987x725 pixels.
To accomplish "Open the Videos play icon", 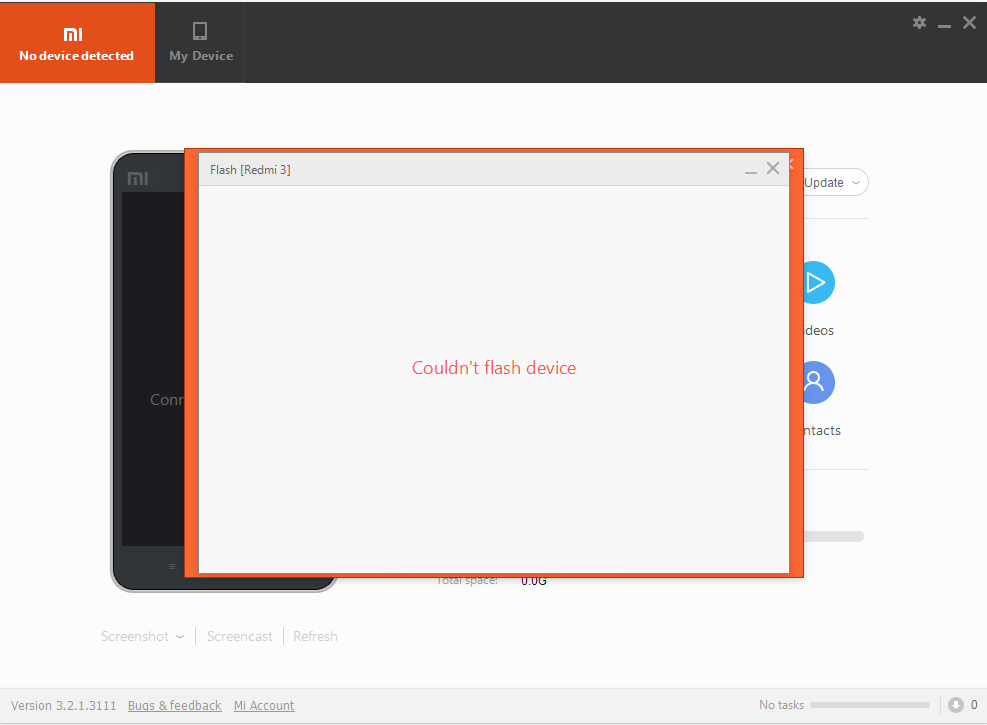I will [x=819, y=283].
